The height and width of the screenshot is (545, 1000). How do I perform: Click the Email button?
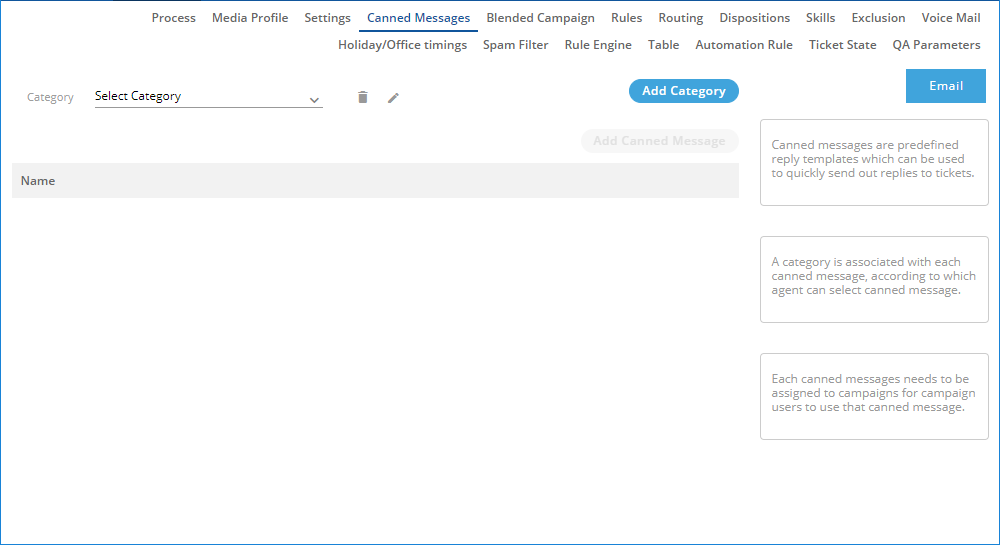pos(946,86)
